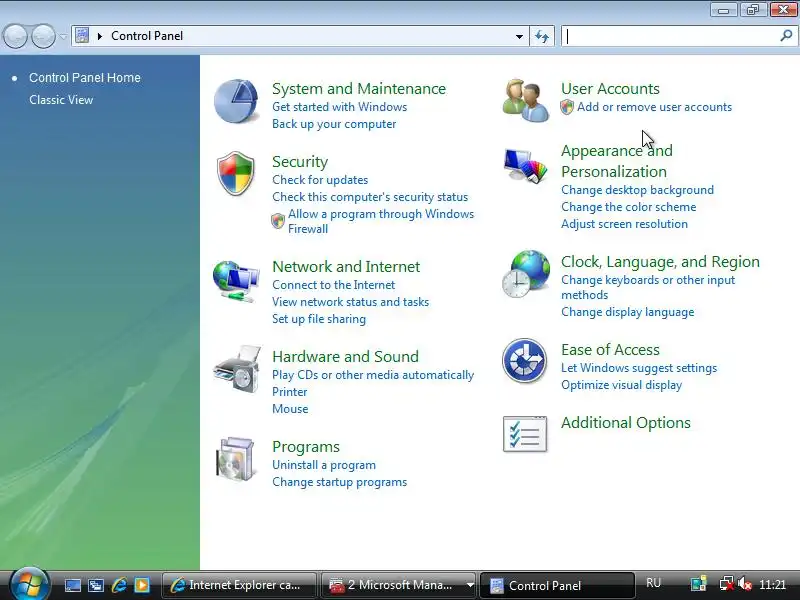The width and height of the screenshot is (800, 600).
Task: Click the network status tray icon
Action: tap(727, 584)
